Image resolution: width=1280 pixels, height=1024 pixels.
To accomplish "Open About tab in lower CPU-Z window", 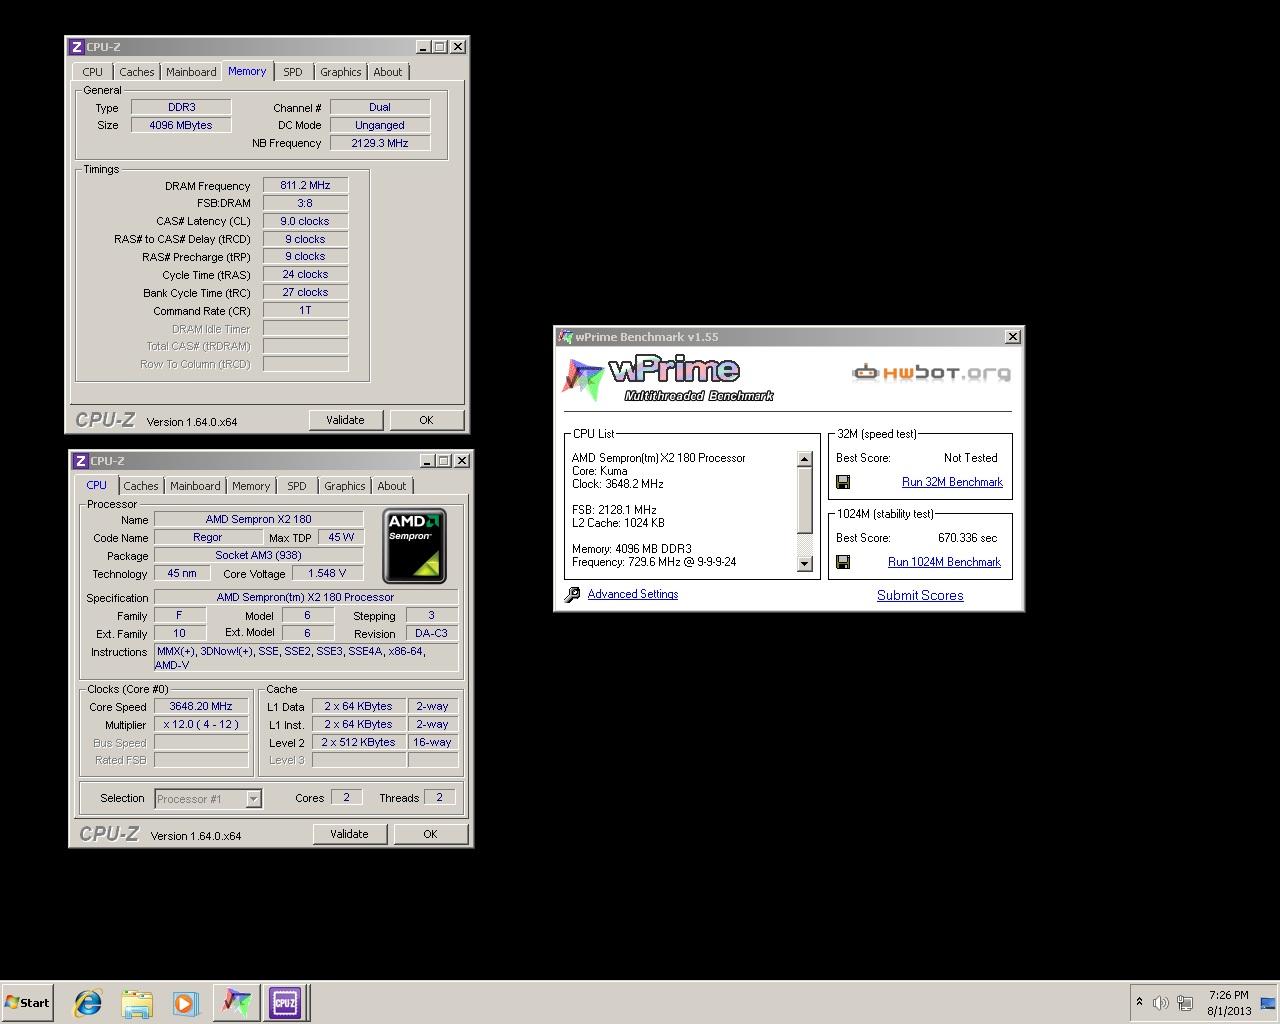I will 392,486.
